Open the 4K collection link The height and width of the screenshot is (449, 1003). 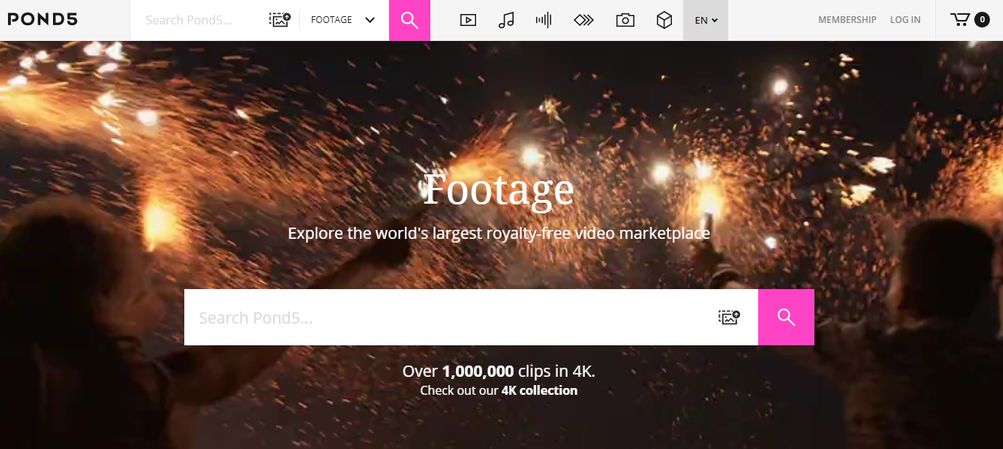coord(539,390)
